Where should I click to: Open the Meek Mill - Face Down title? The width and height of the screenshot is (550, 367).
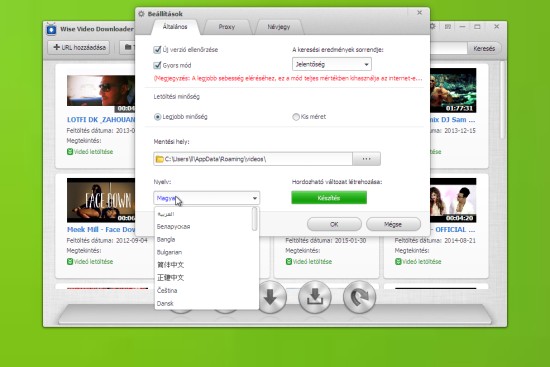[x=101, y=230]
